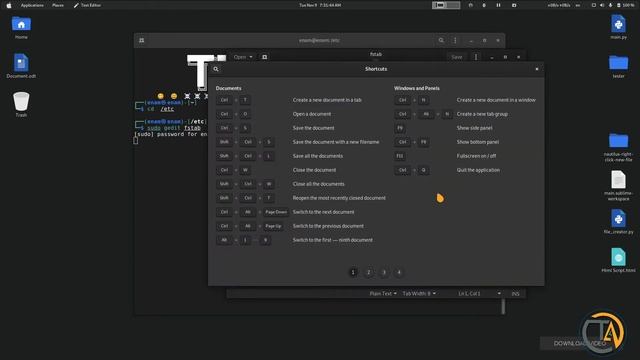Open the Text Editor app menu
Viewport: 640px width, 360px height.
point(87,5)
